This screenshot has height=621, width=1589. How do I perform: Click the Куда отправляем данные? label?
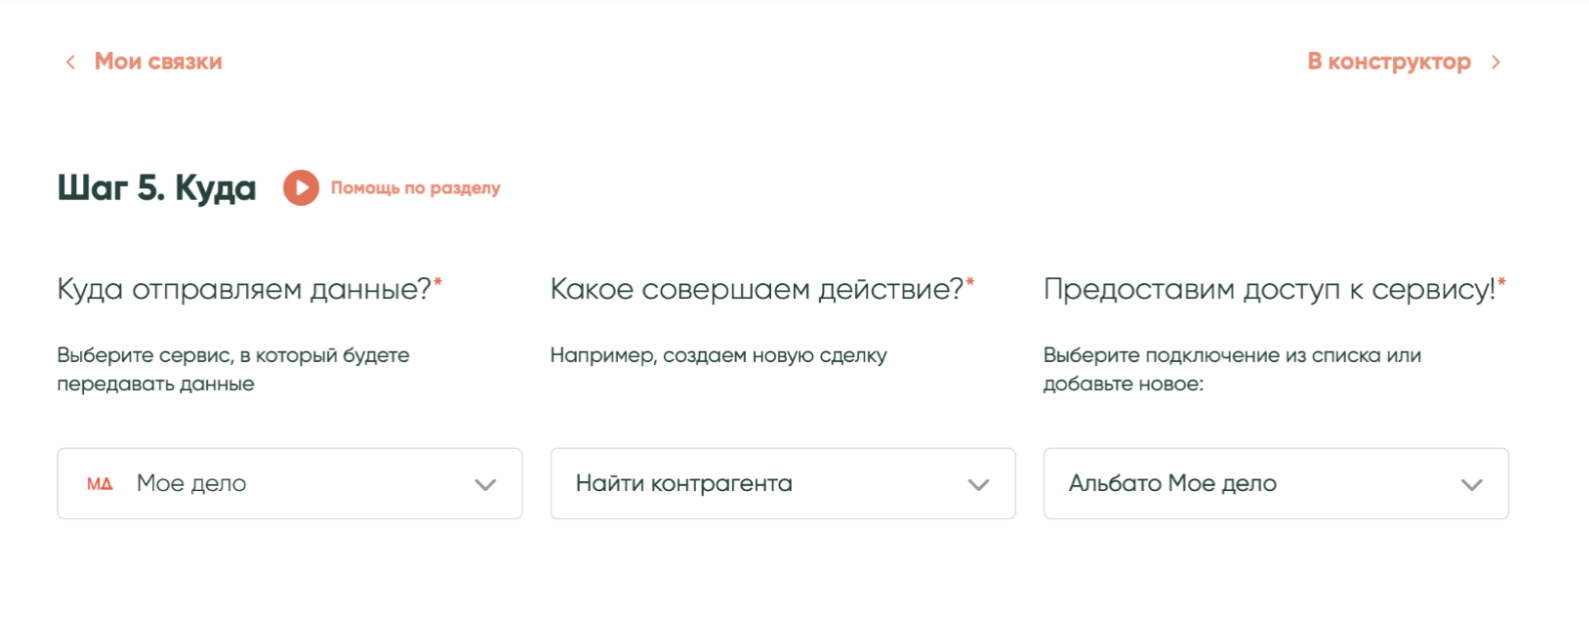(245, 290)
